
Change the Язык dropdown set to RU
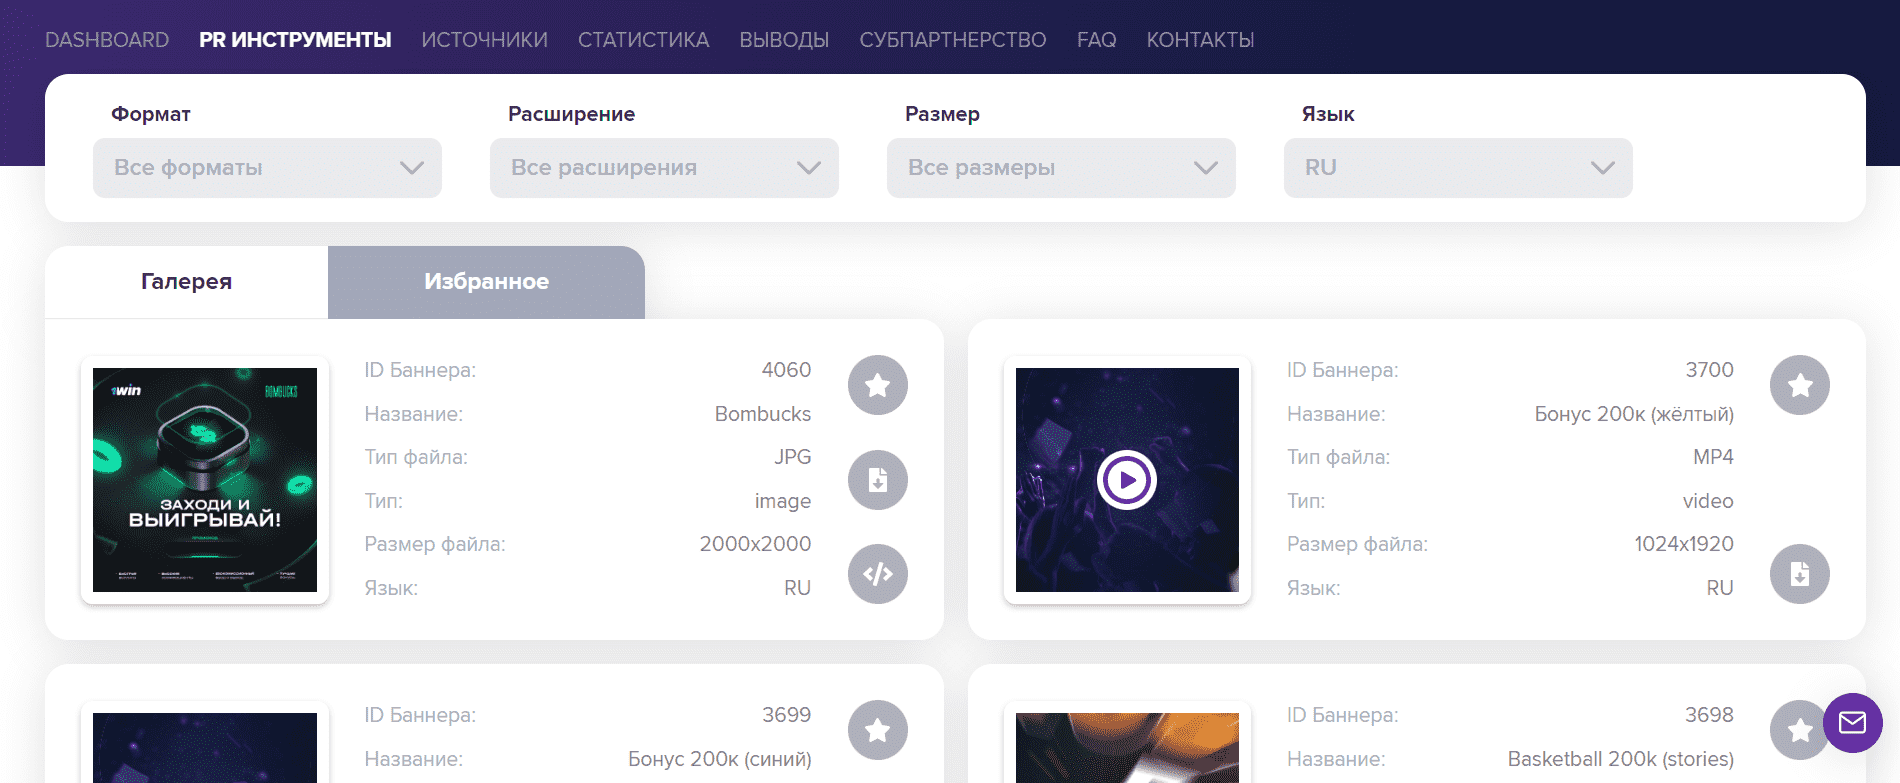coord(1458,168)
